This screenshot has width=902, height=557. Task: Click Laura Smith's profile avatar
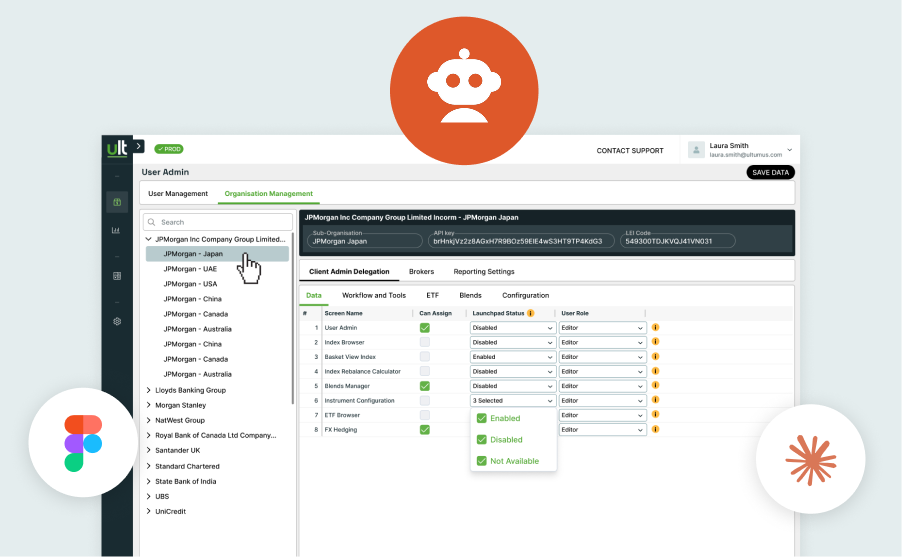[x=696, y=150]
